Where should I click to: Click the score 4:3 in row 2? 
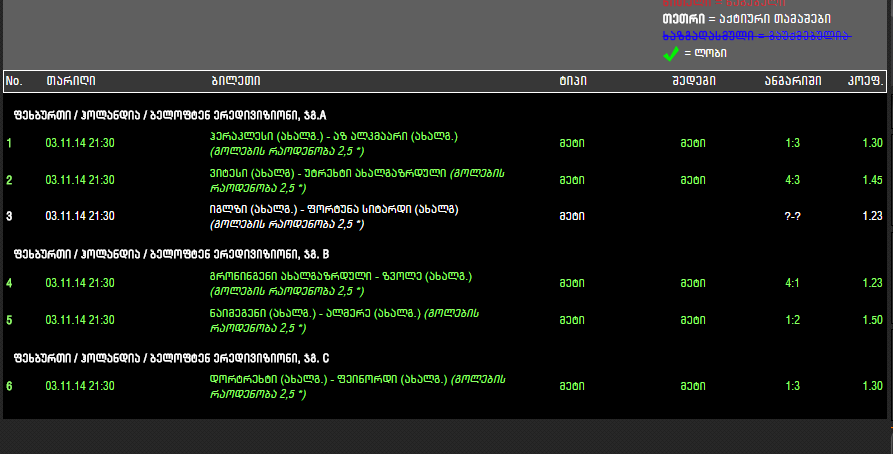pyautogui.click(x=793, y=180)
